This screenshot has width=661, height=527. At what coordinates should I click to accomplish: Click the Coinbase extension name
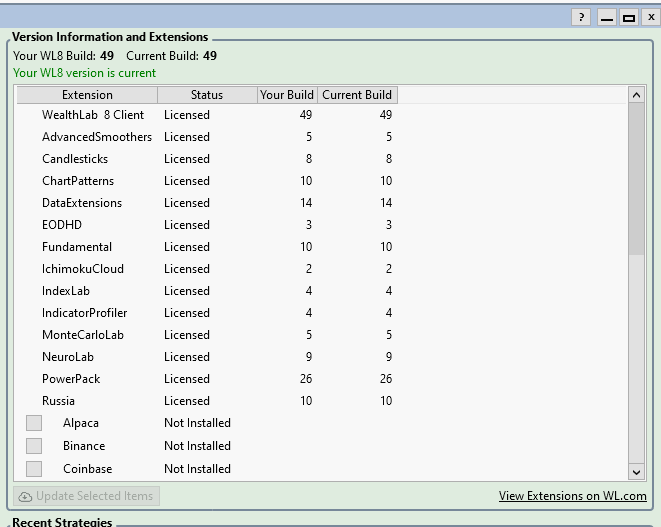point(88,468)
